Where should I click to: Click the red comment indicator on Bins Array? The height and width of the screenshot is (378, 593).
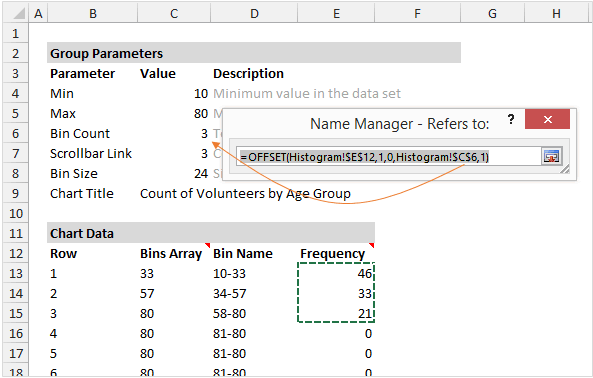pyautogui.click(x=207, y=245)
